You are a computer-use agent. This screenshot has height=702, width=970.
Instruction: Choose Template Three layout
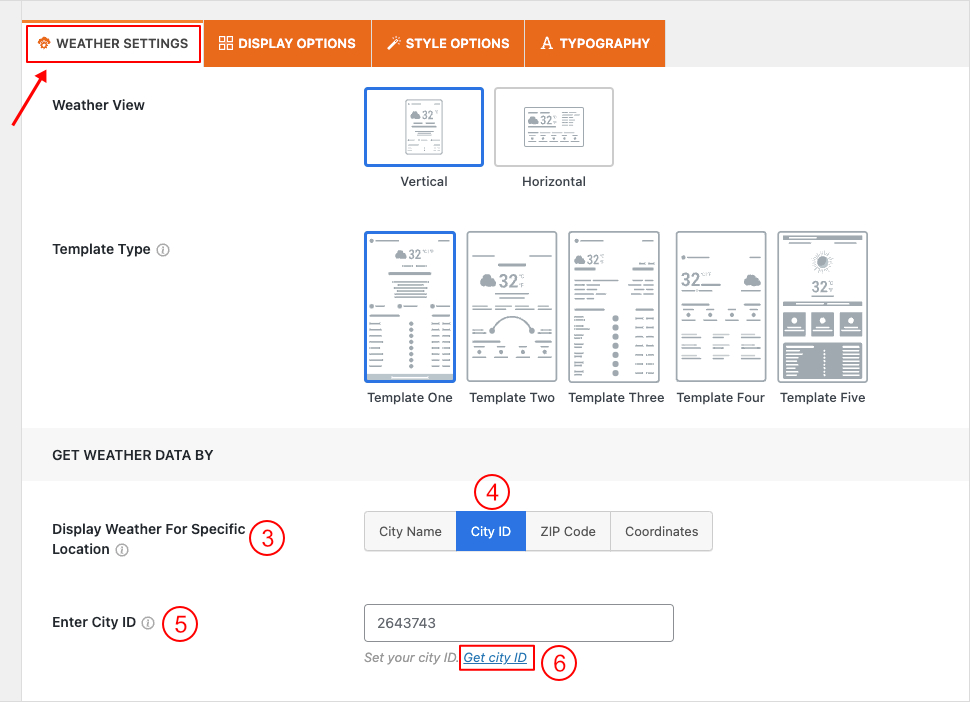615,307
